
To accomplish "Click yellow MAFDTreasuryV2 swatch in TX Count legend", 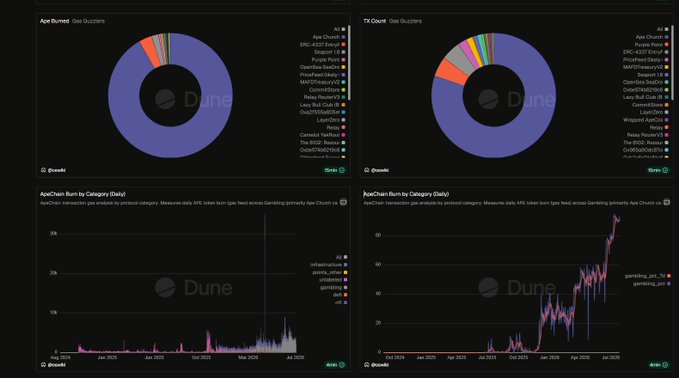I will tap(667, 67).
